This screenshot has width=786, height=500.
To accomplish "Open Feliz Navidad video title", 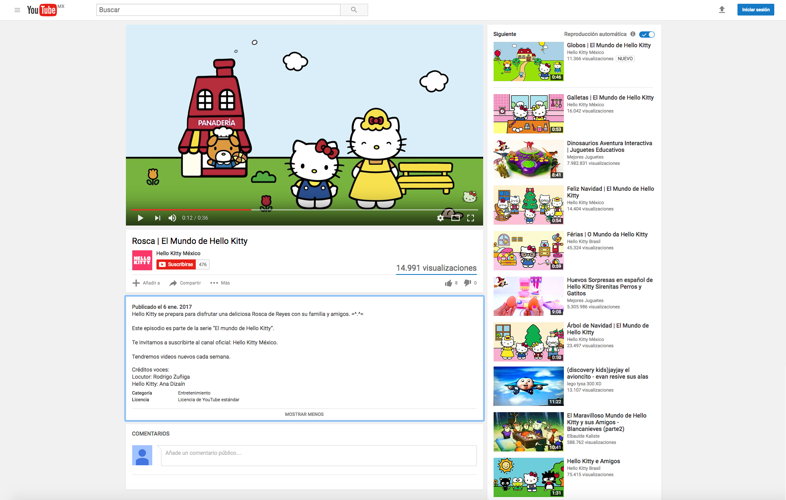I will tap(610, 192).
